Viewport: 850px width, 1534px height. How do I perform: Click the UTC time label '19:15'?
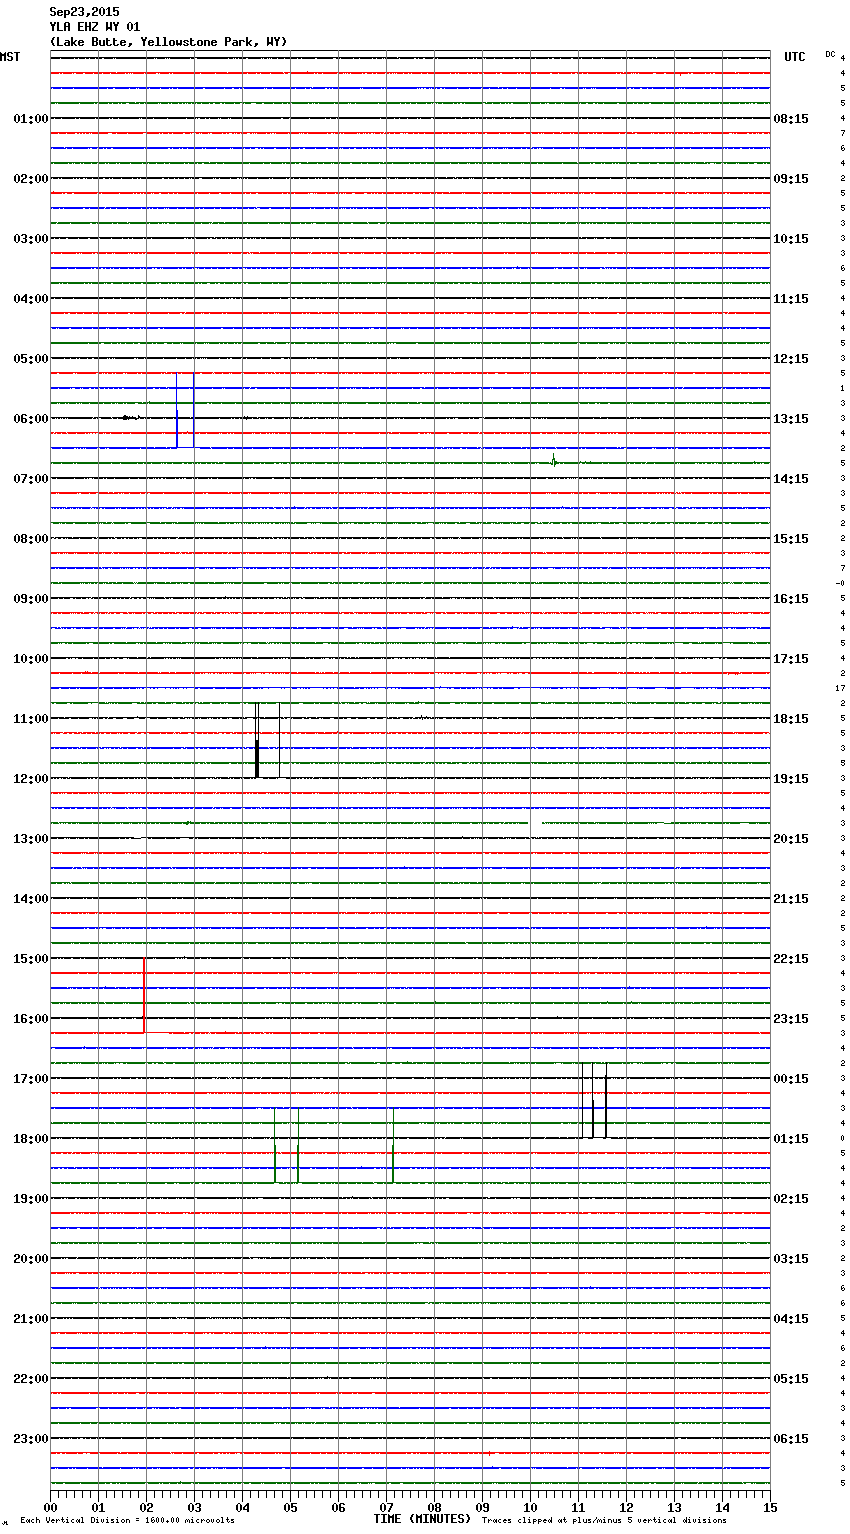pos(791,779)
